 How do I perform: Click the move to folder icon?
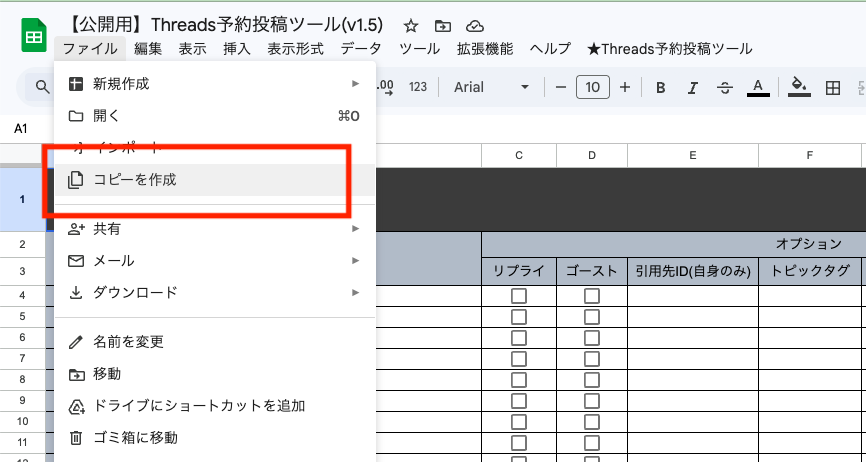tap(443, 26)
